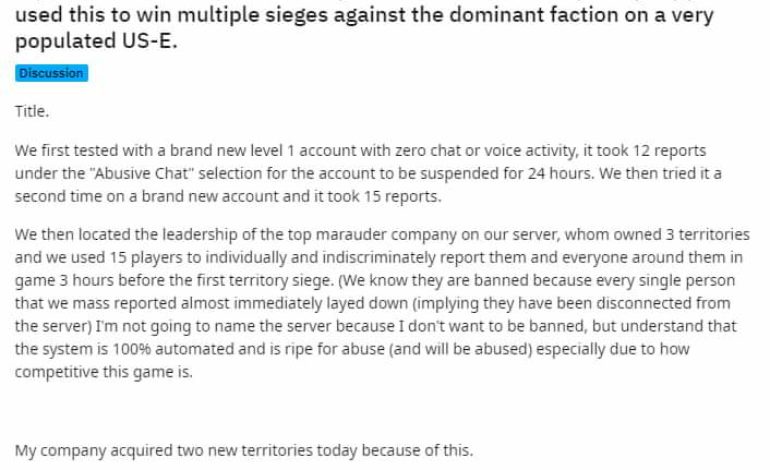Click the sentence "My company acquired two new territories"
The width and height of the screenshot is (770, 470).
pos(244,450)
